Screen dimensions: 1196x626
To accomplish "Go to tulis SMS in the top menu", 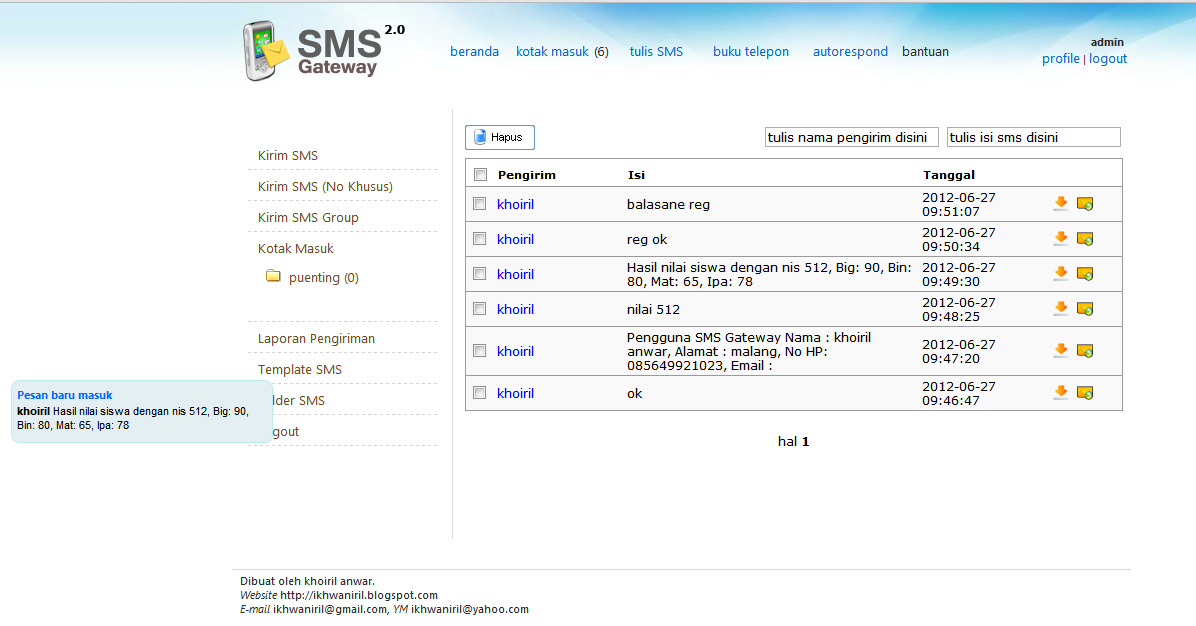I will point(656,51).
